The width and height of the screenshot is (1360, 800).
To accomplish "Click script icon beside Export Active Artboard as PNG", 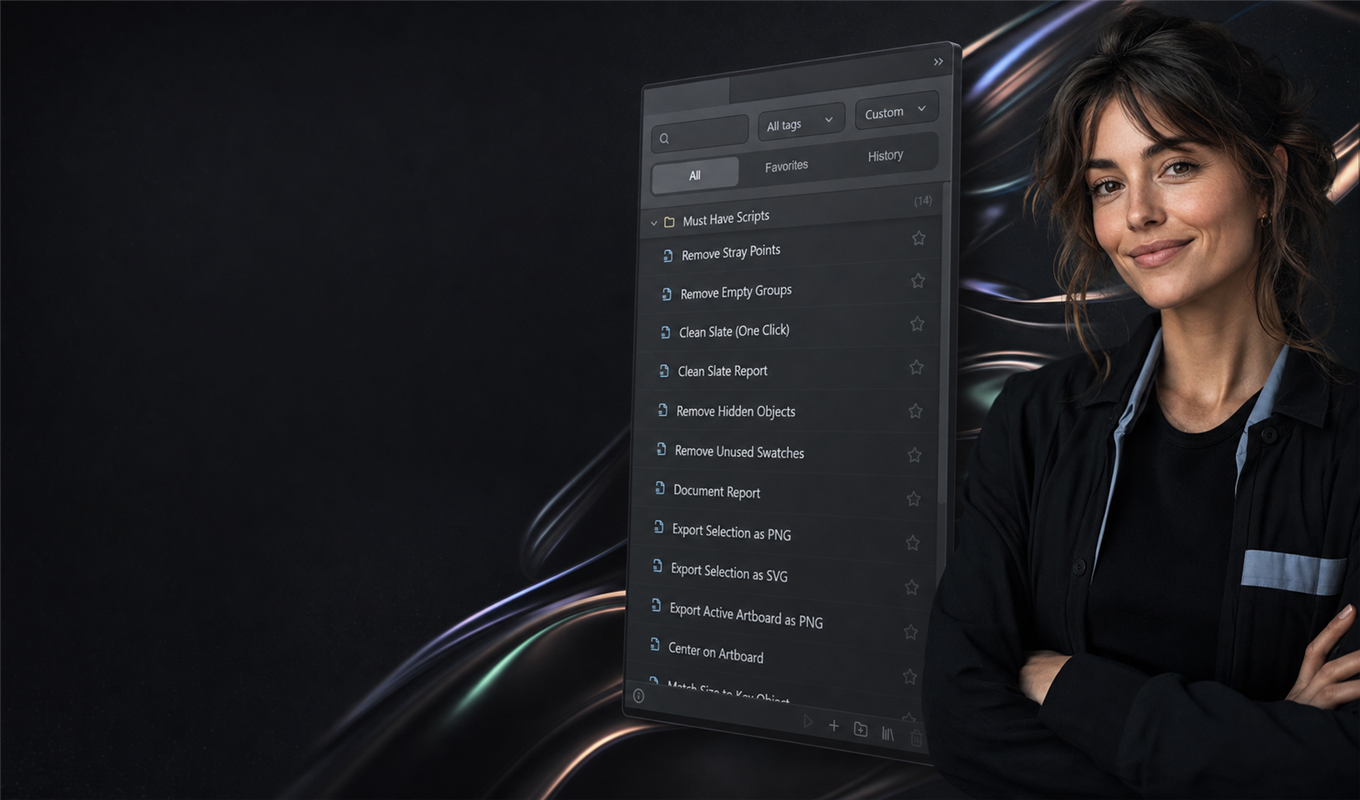I will [656, 605].
